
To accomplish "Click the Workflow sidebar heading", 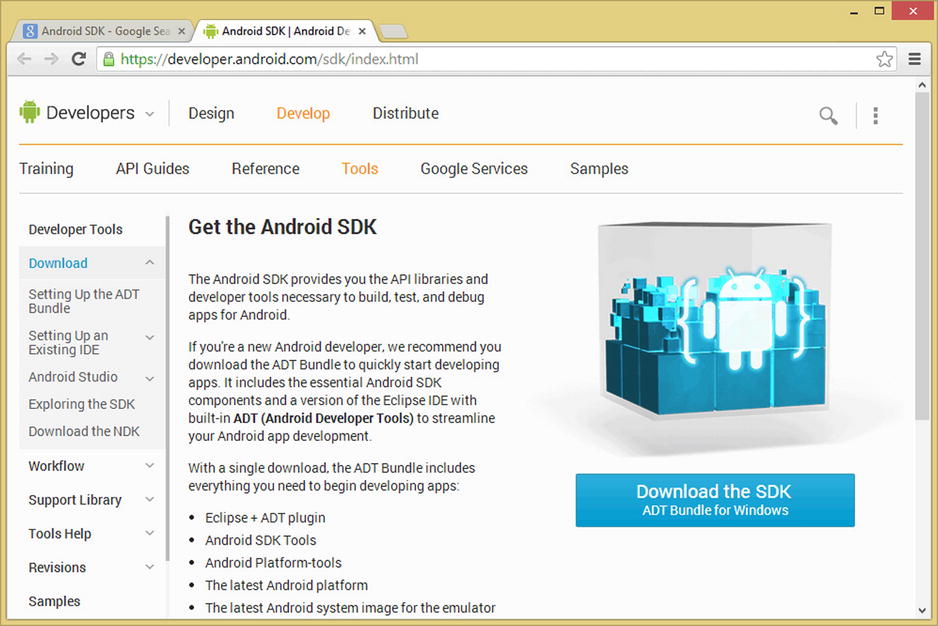I will click(x=56, y=466).
